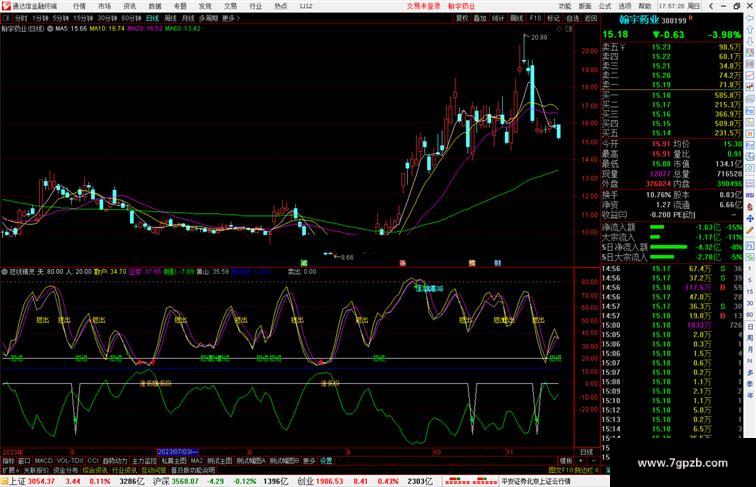Expand the 卖五 order depth arrow
756x487 pixels.
click(x=622, y=48)
